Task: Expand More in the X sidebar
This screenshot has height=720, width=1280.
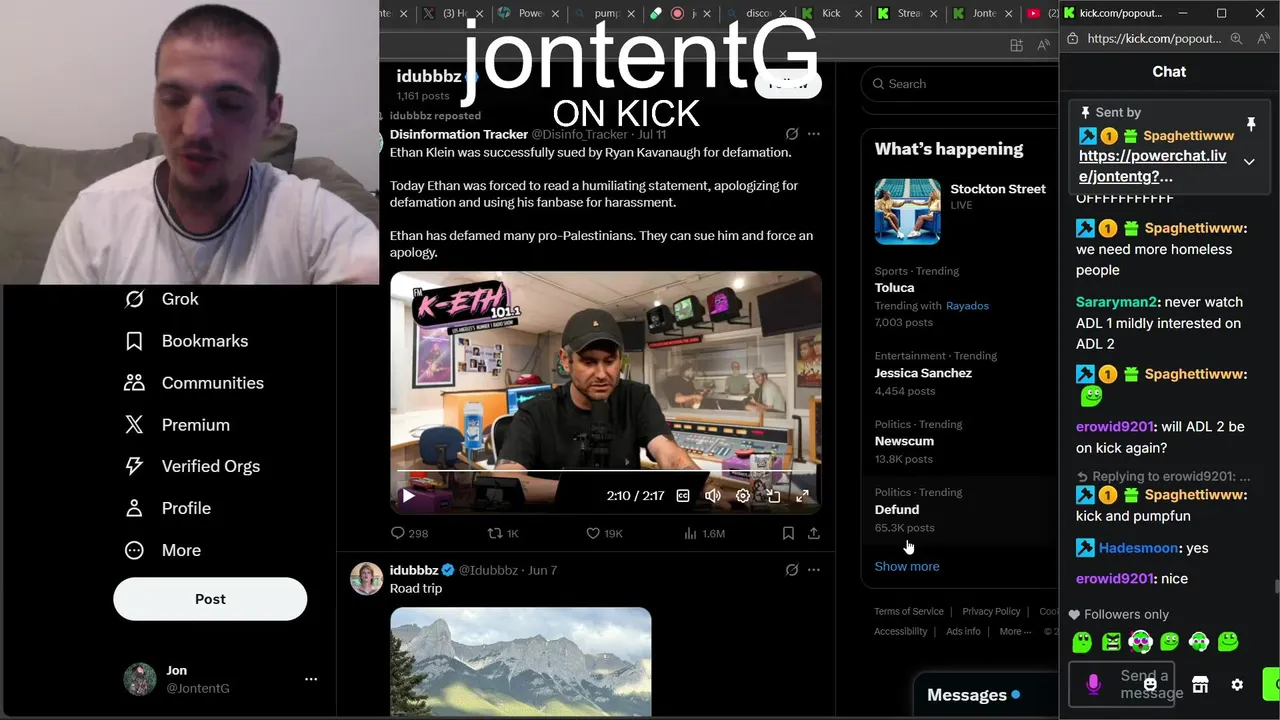Action: [x=162, y=550]
